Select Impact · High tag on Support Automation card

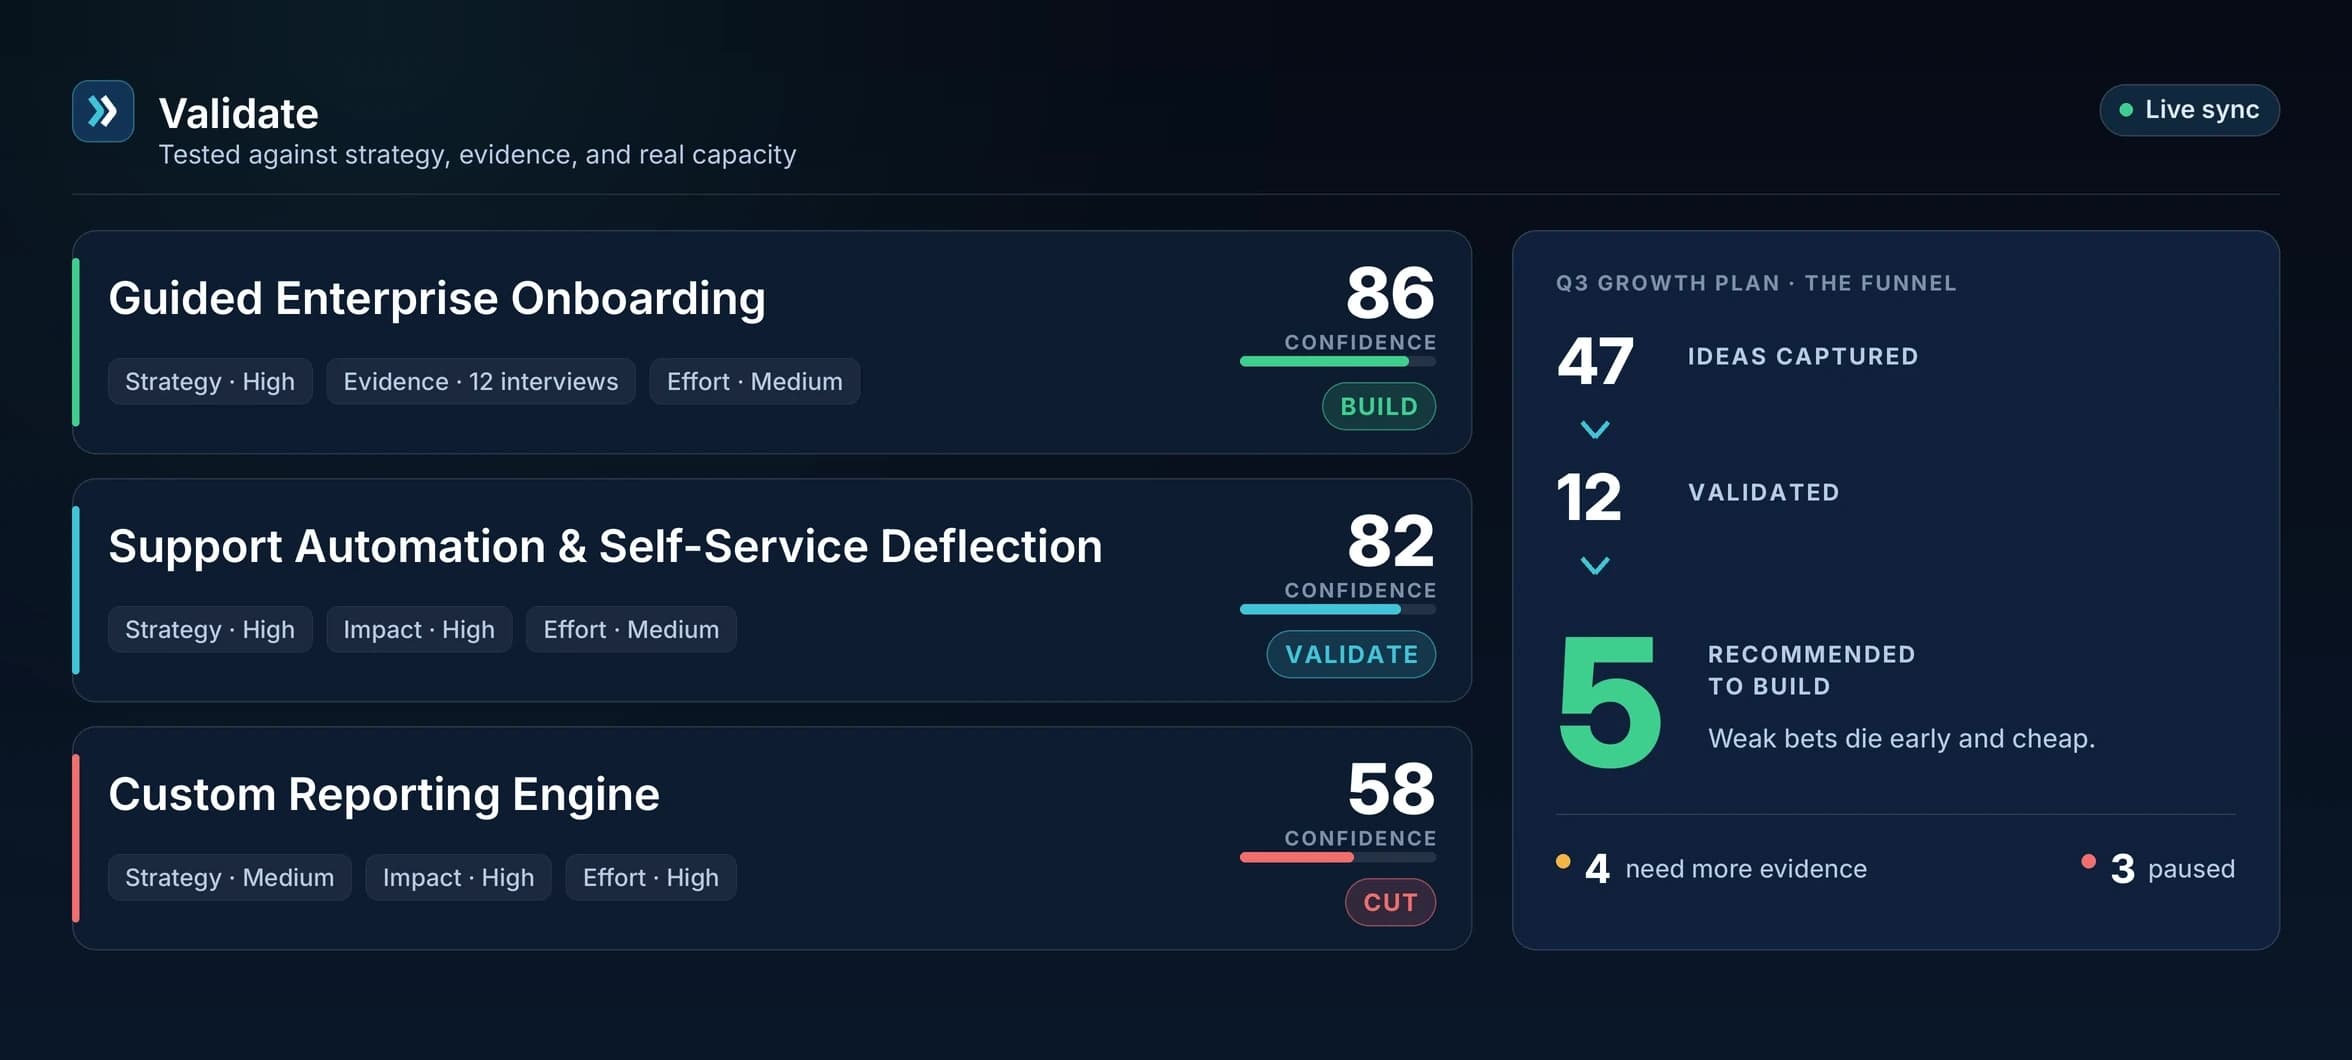(419, 629)
